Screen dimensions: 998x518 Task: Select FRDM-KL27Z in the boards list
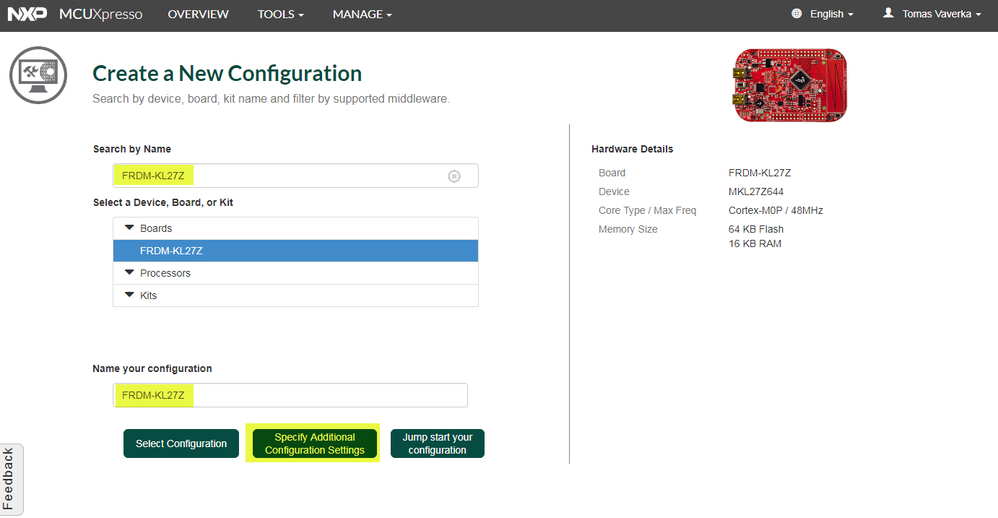click(x=295, y=251)
